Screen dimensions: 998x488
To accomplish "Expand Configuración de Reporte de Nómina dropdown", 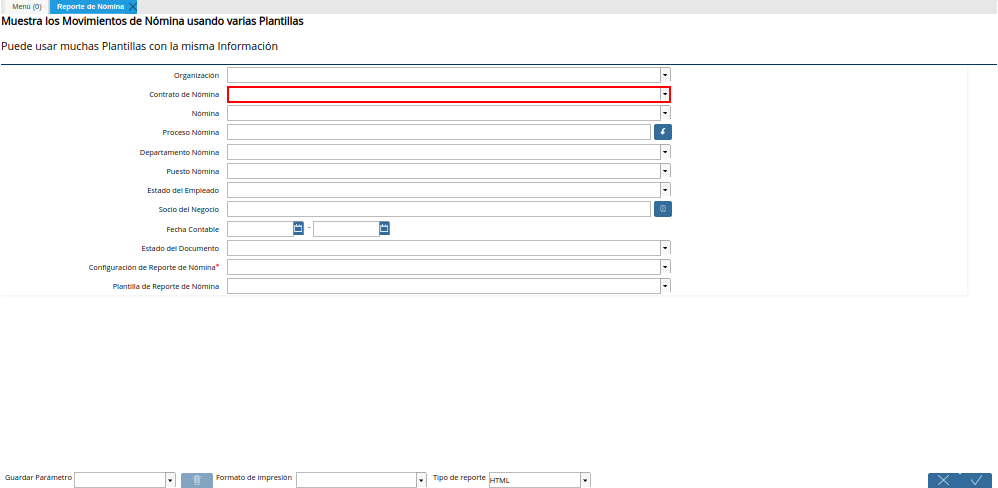I will [x=665, y=267].
